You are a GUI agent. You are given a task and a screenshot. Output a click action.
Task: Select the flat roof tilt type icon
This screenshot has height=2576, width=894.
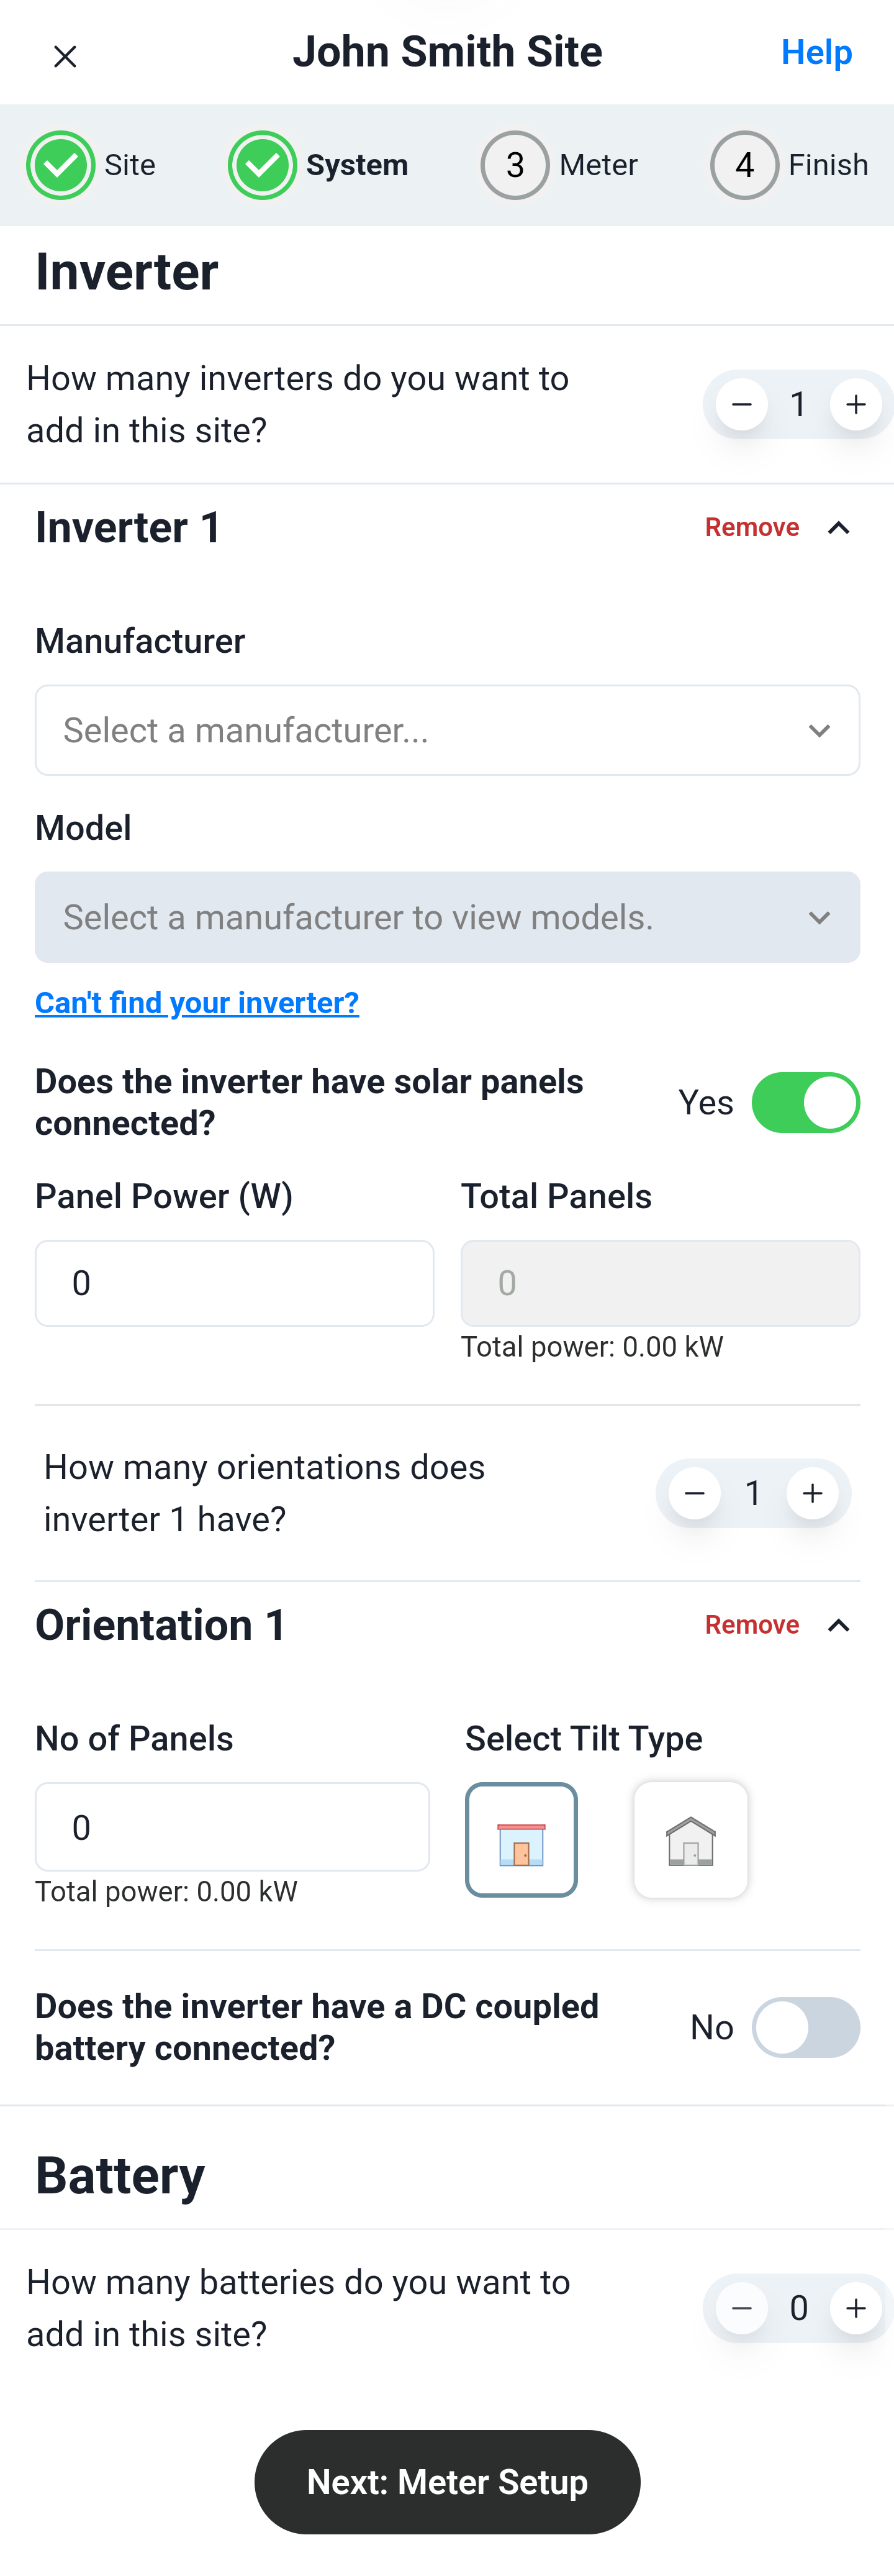(521, 1839)
